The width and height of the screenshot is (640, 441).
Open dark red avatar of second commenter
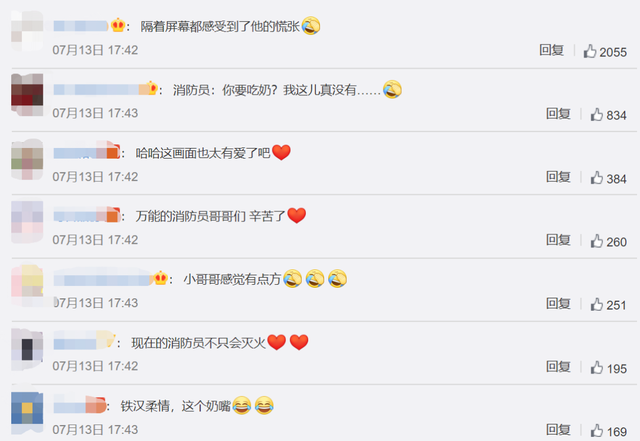pyautogui.click(x=27, y=95)
